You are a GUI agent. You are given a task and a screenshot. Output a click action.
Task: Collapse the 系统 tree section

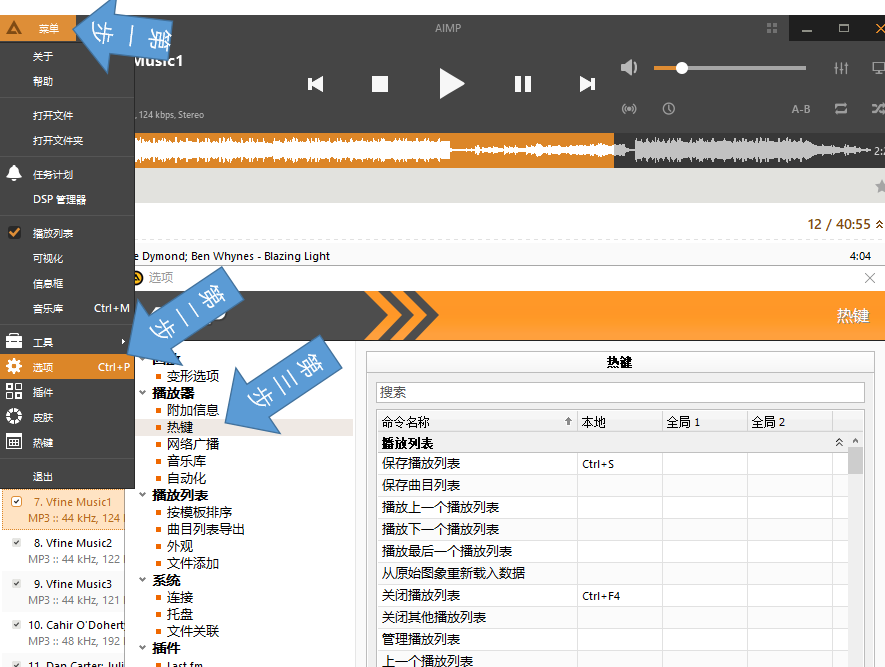click(143, 580)
